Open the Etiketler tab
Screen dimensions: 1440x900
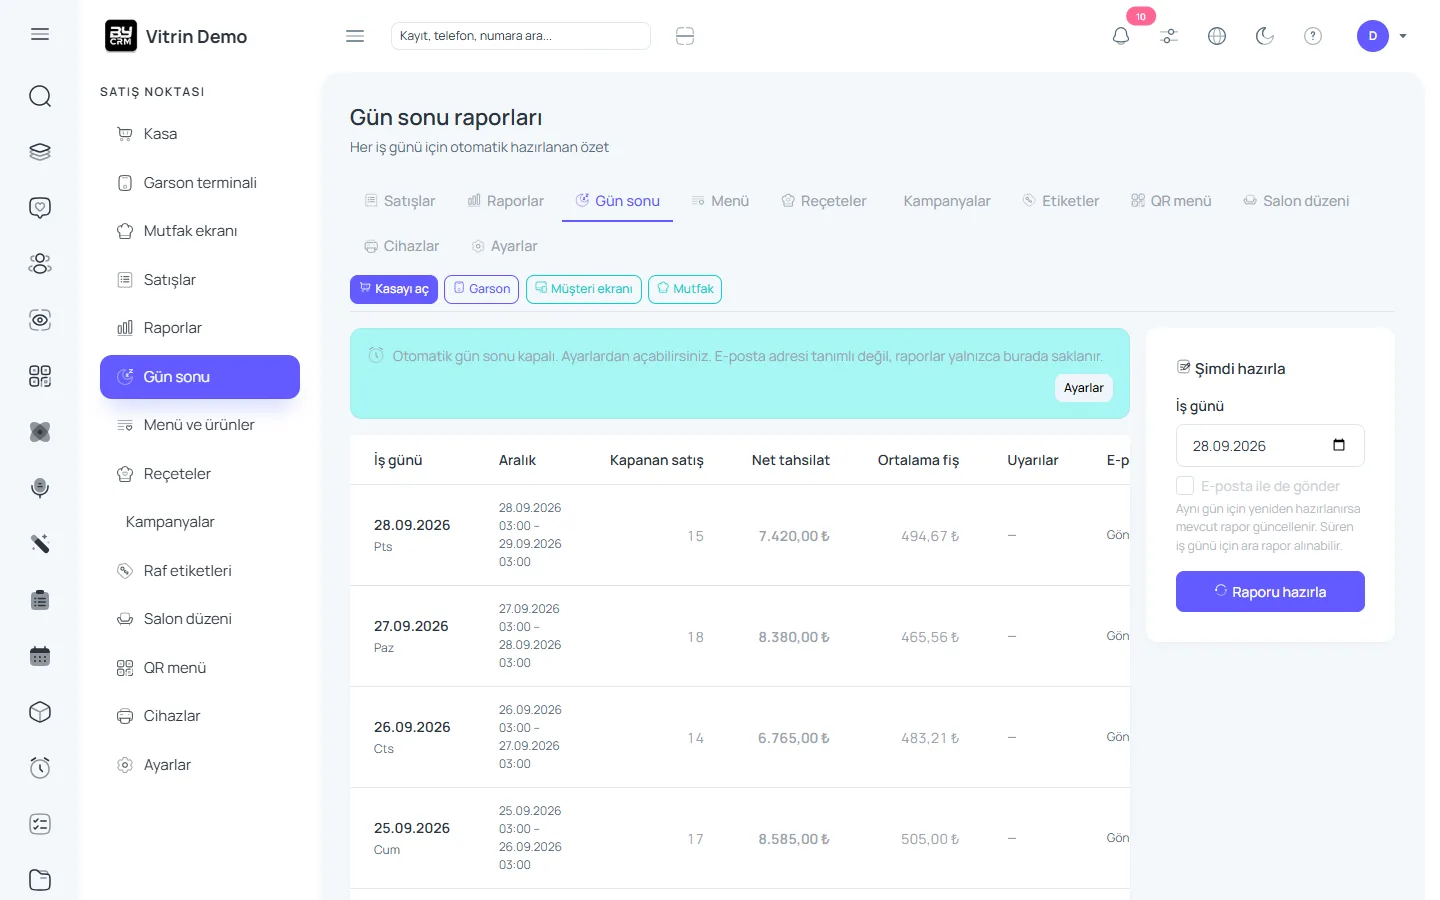1061,201
